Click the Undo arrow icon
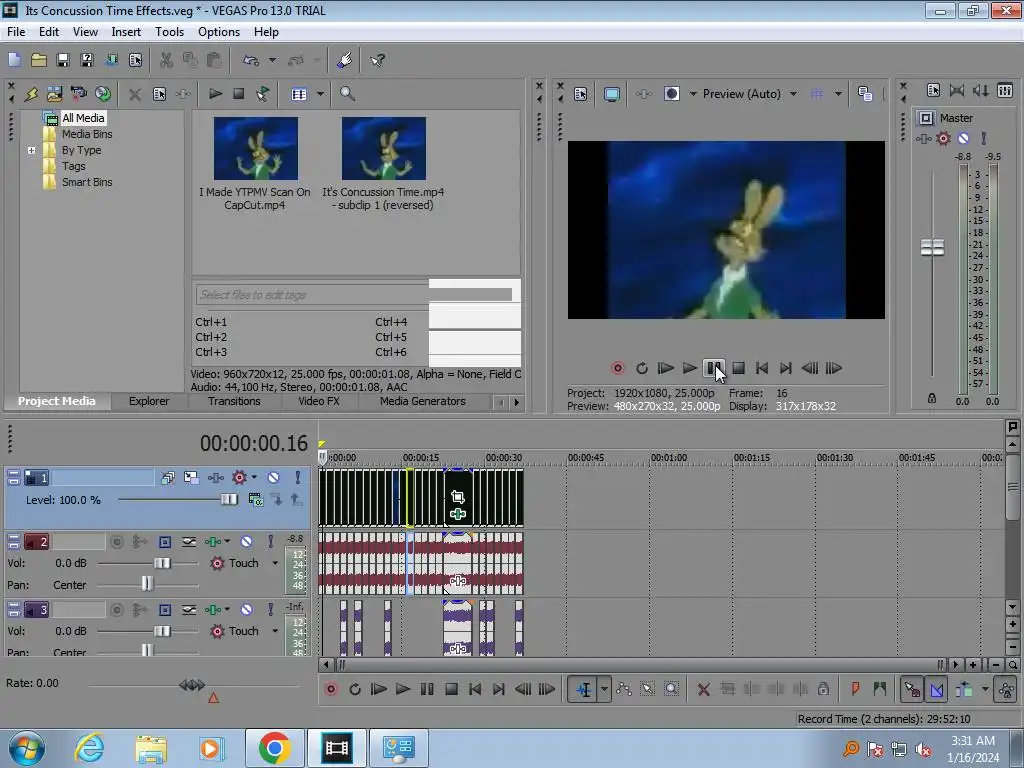Viewport: 1024px width, 768px height. click(250, 60)
